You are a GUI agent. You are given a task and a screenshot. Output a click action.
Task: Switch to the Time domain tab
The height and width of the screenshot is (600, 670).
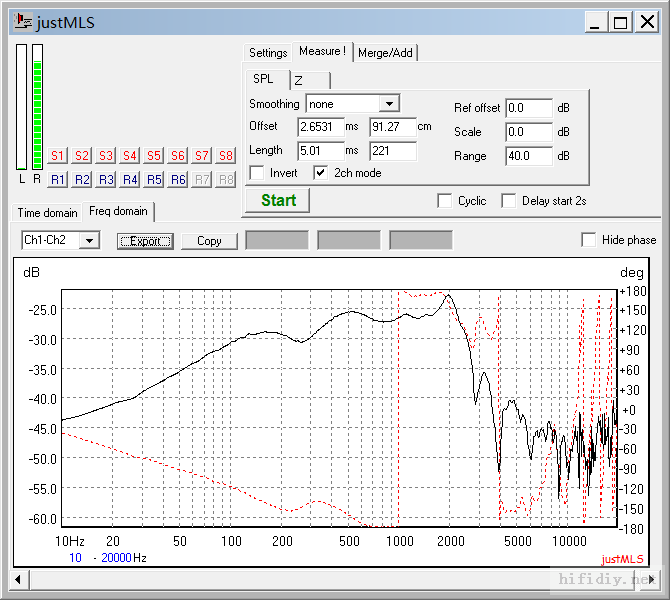(x=47, y=212)
